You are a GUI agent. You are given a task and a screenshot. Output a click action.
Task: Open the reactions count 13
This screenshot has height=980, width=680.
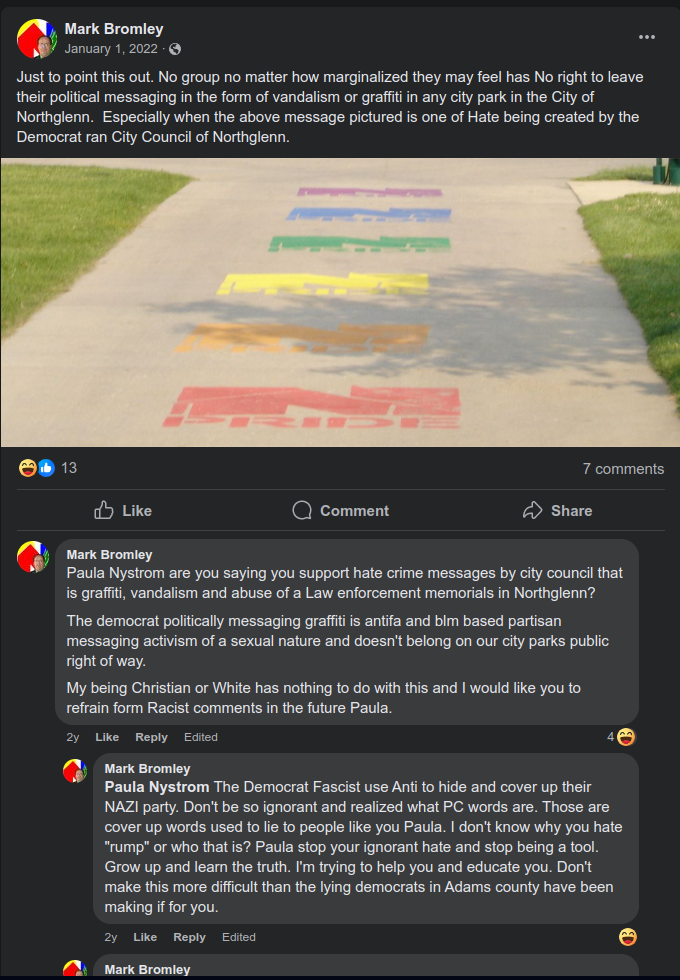point(69,468)
